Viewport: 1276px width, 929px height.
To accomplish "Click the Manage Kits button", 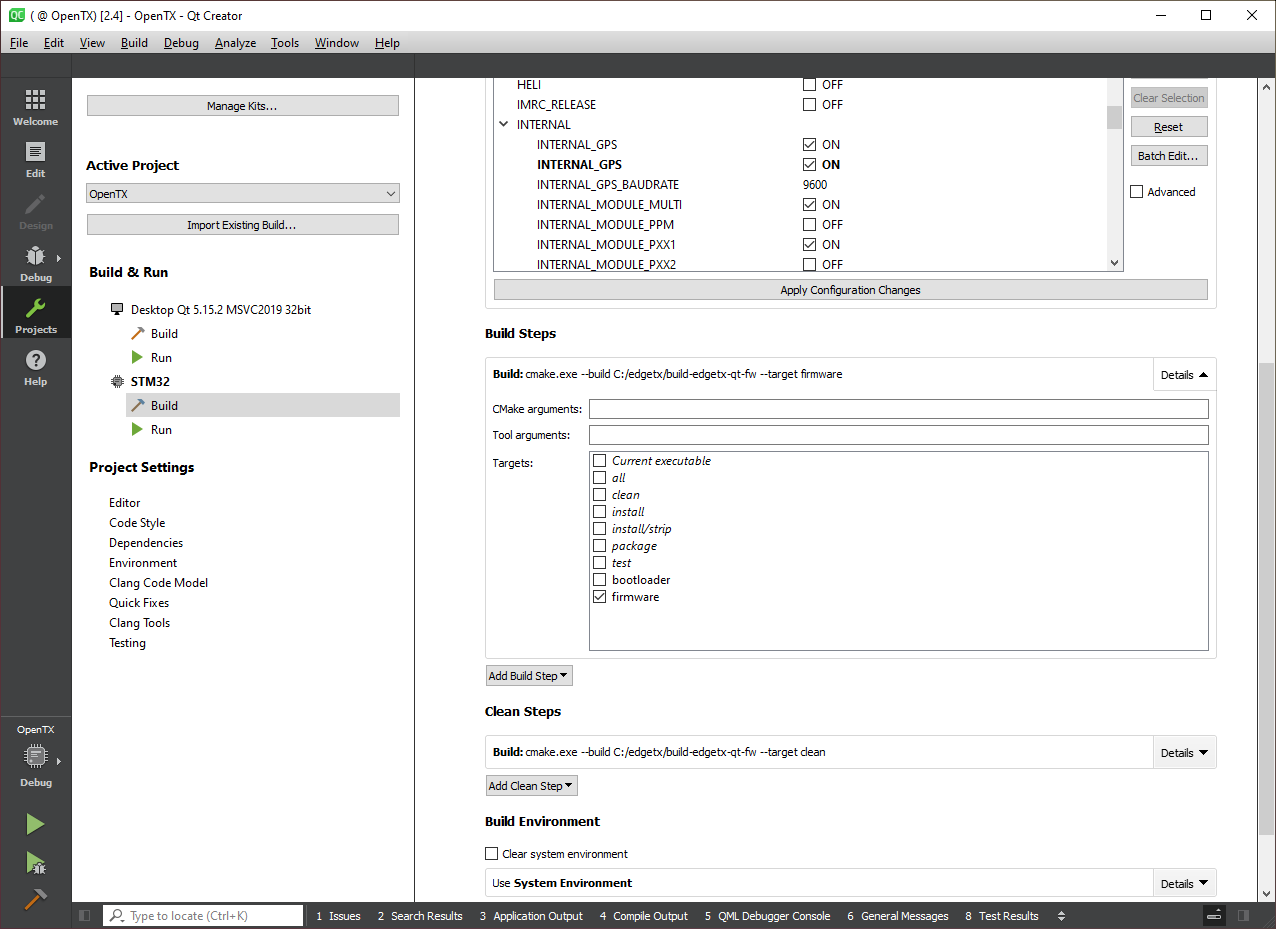I will [242, 106].
